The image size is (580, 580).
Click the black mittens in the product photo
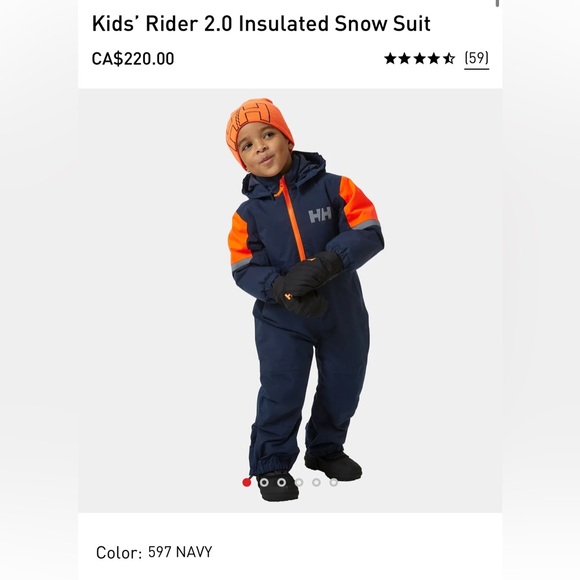307,284
